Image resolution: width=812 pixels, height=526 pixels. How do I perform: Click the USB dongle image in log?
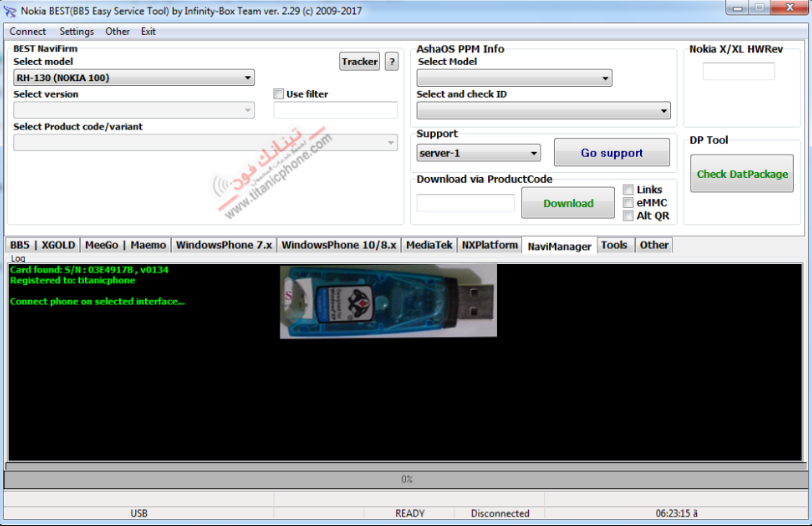tap(388, 301)
